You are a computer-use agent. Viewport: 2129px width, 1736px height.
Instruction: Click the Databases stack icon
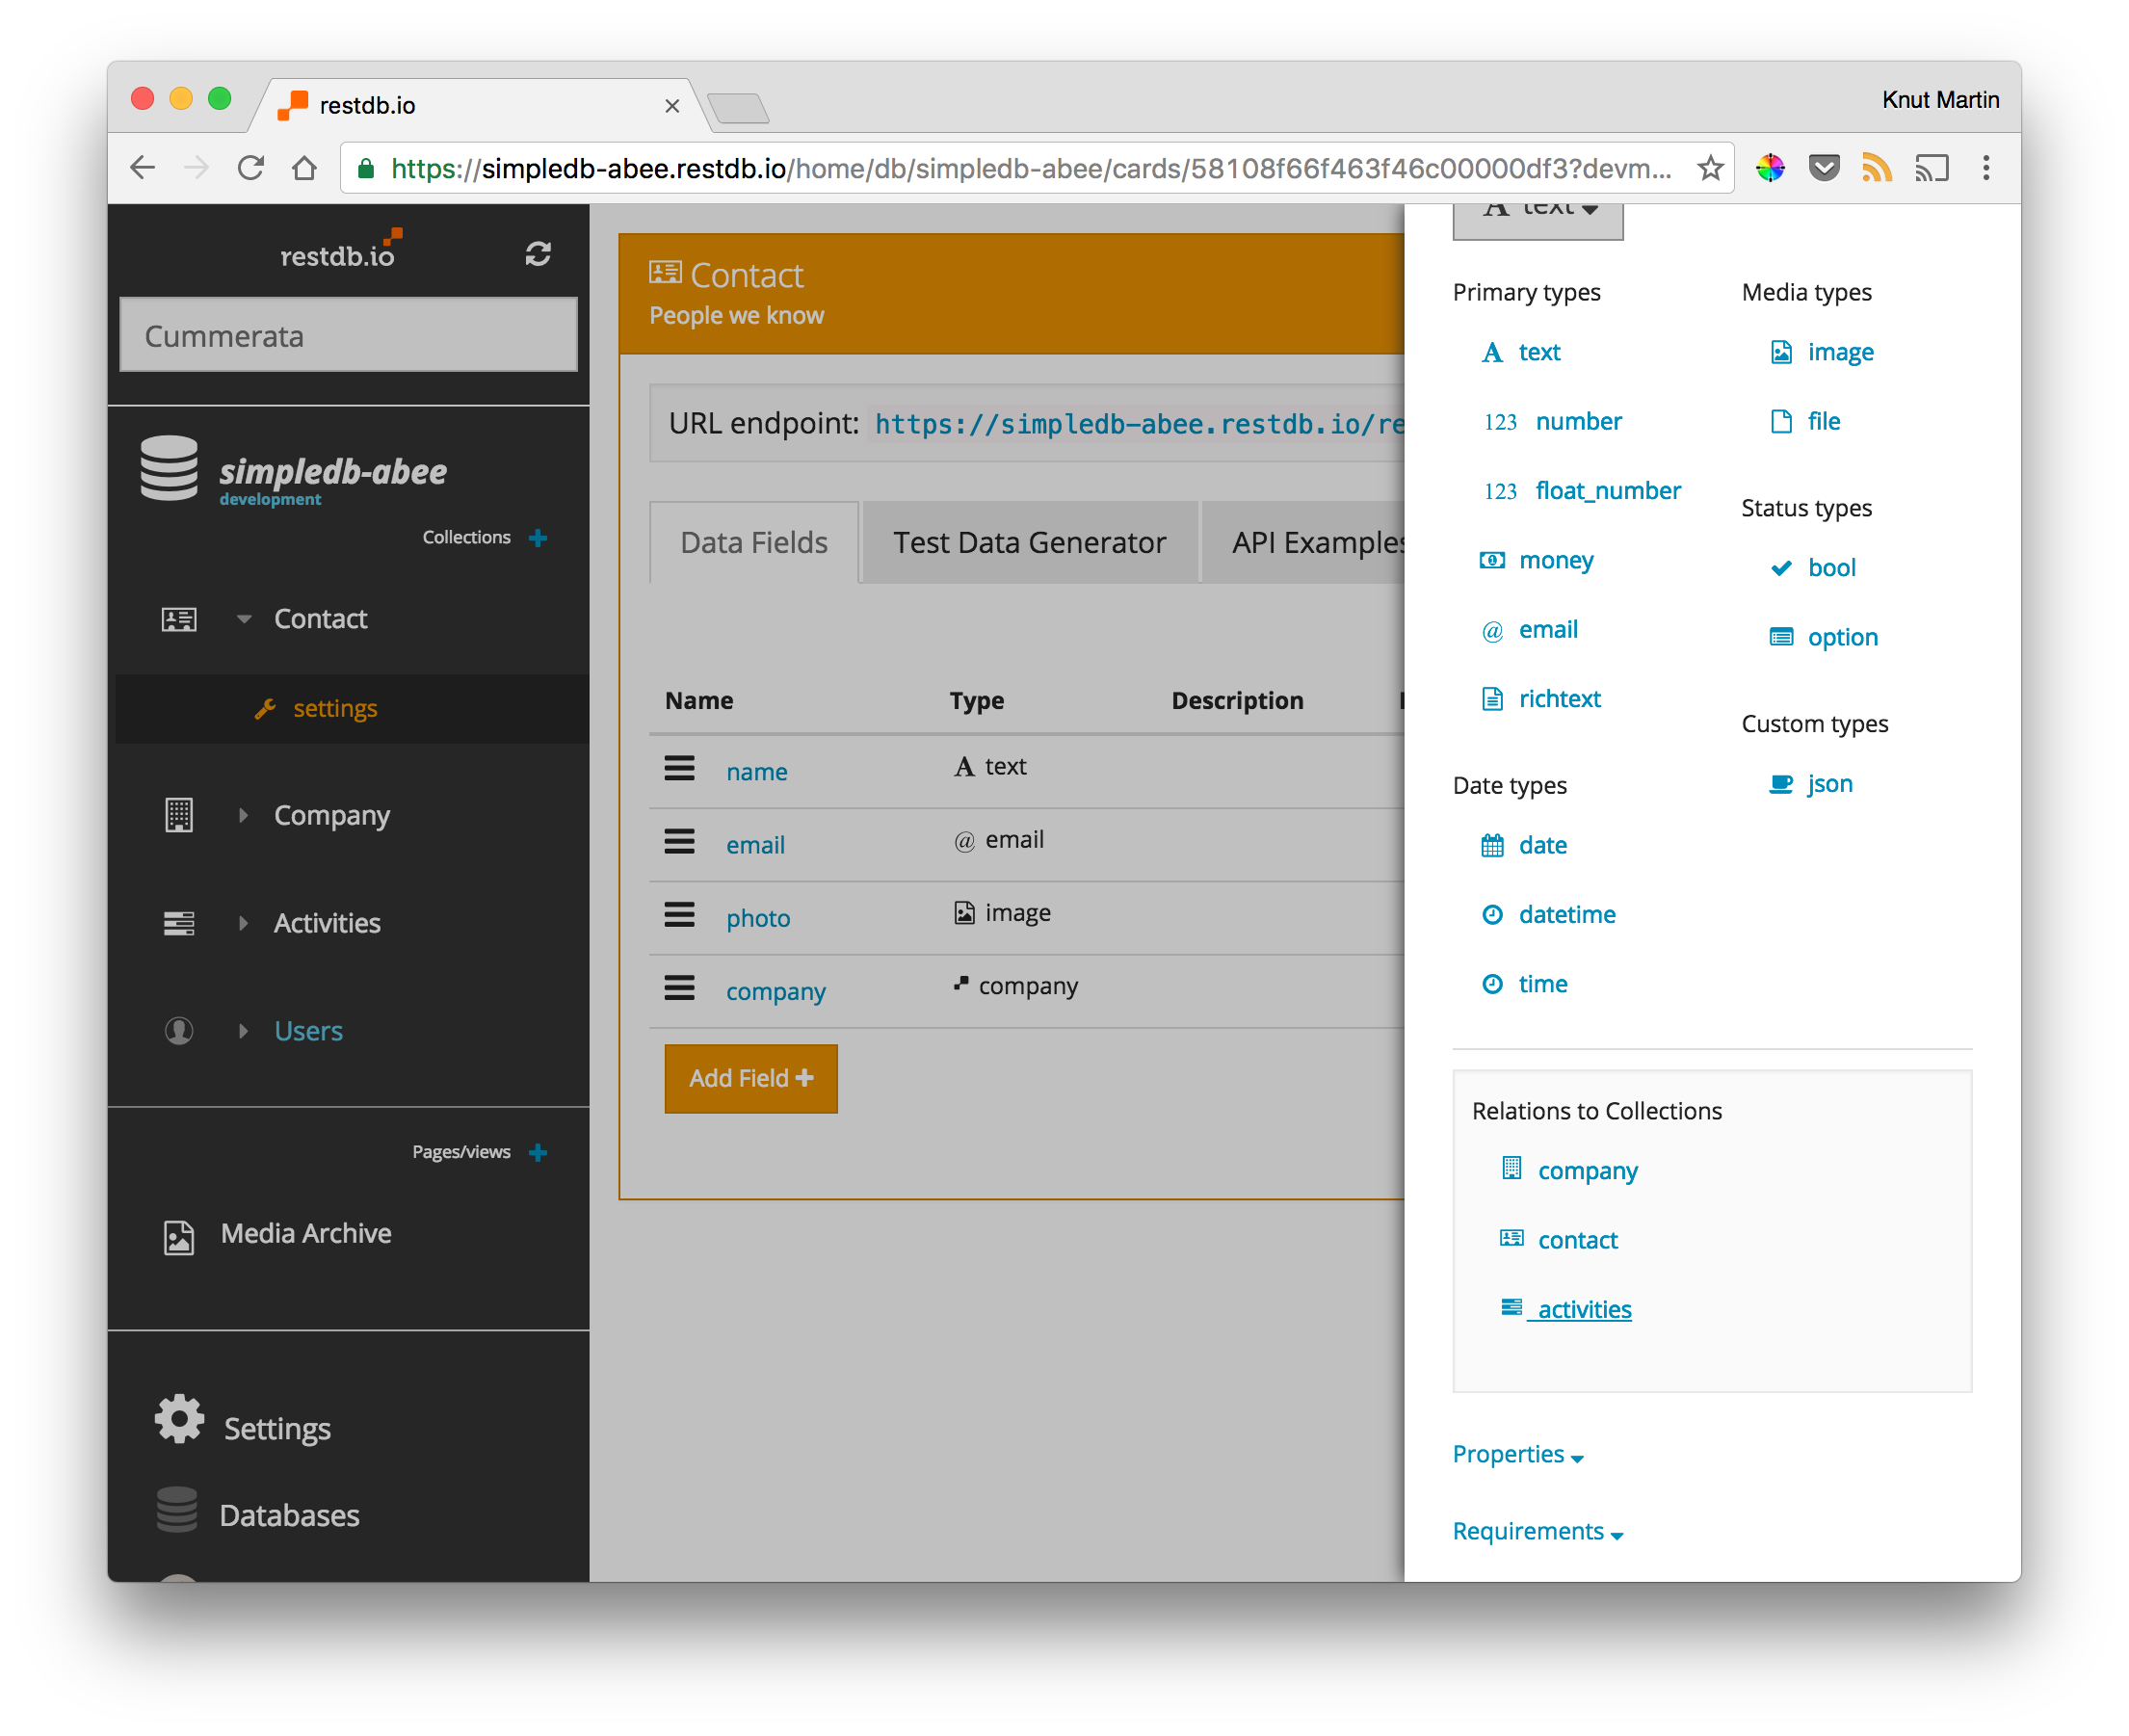(x=177, y=1509)
